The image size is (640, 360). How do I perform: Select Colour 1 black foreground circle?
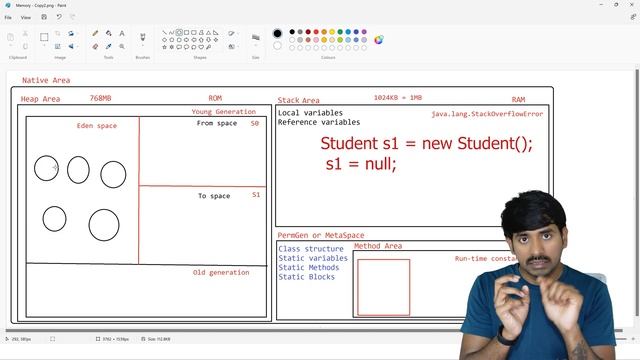pos(277,33)
